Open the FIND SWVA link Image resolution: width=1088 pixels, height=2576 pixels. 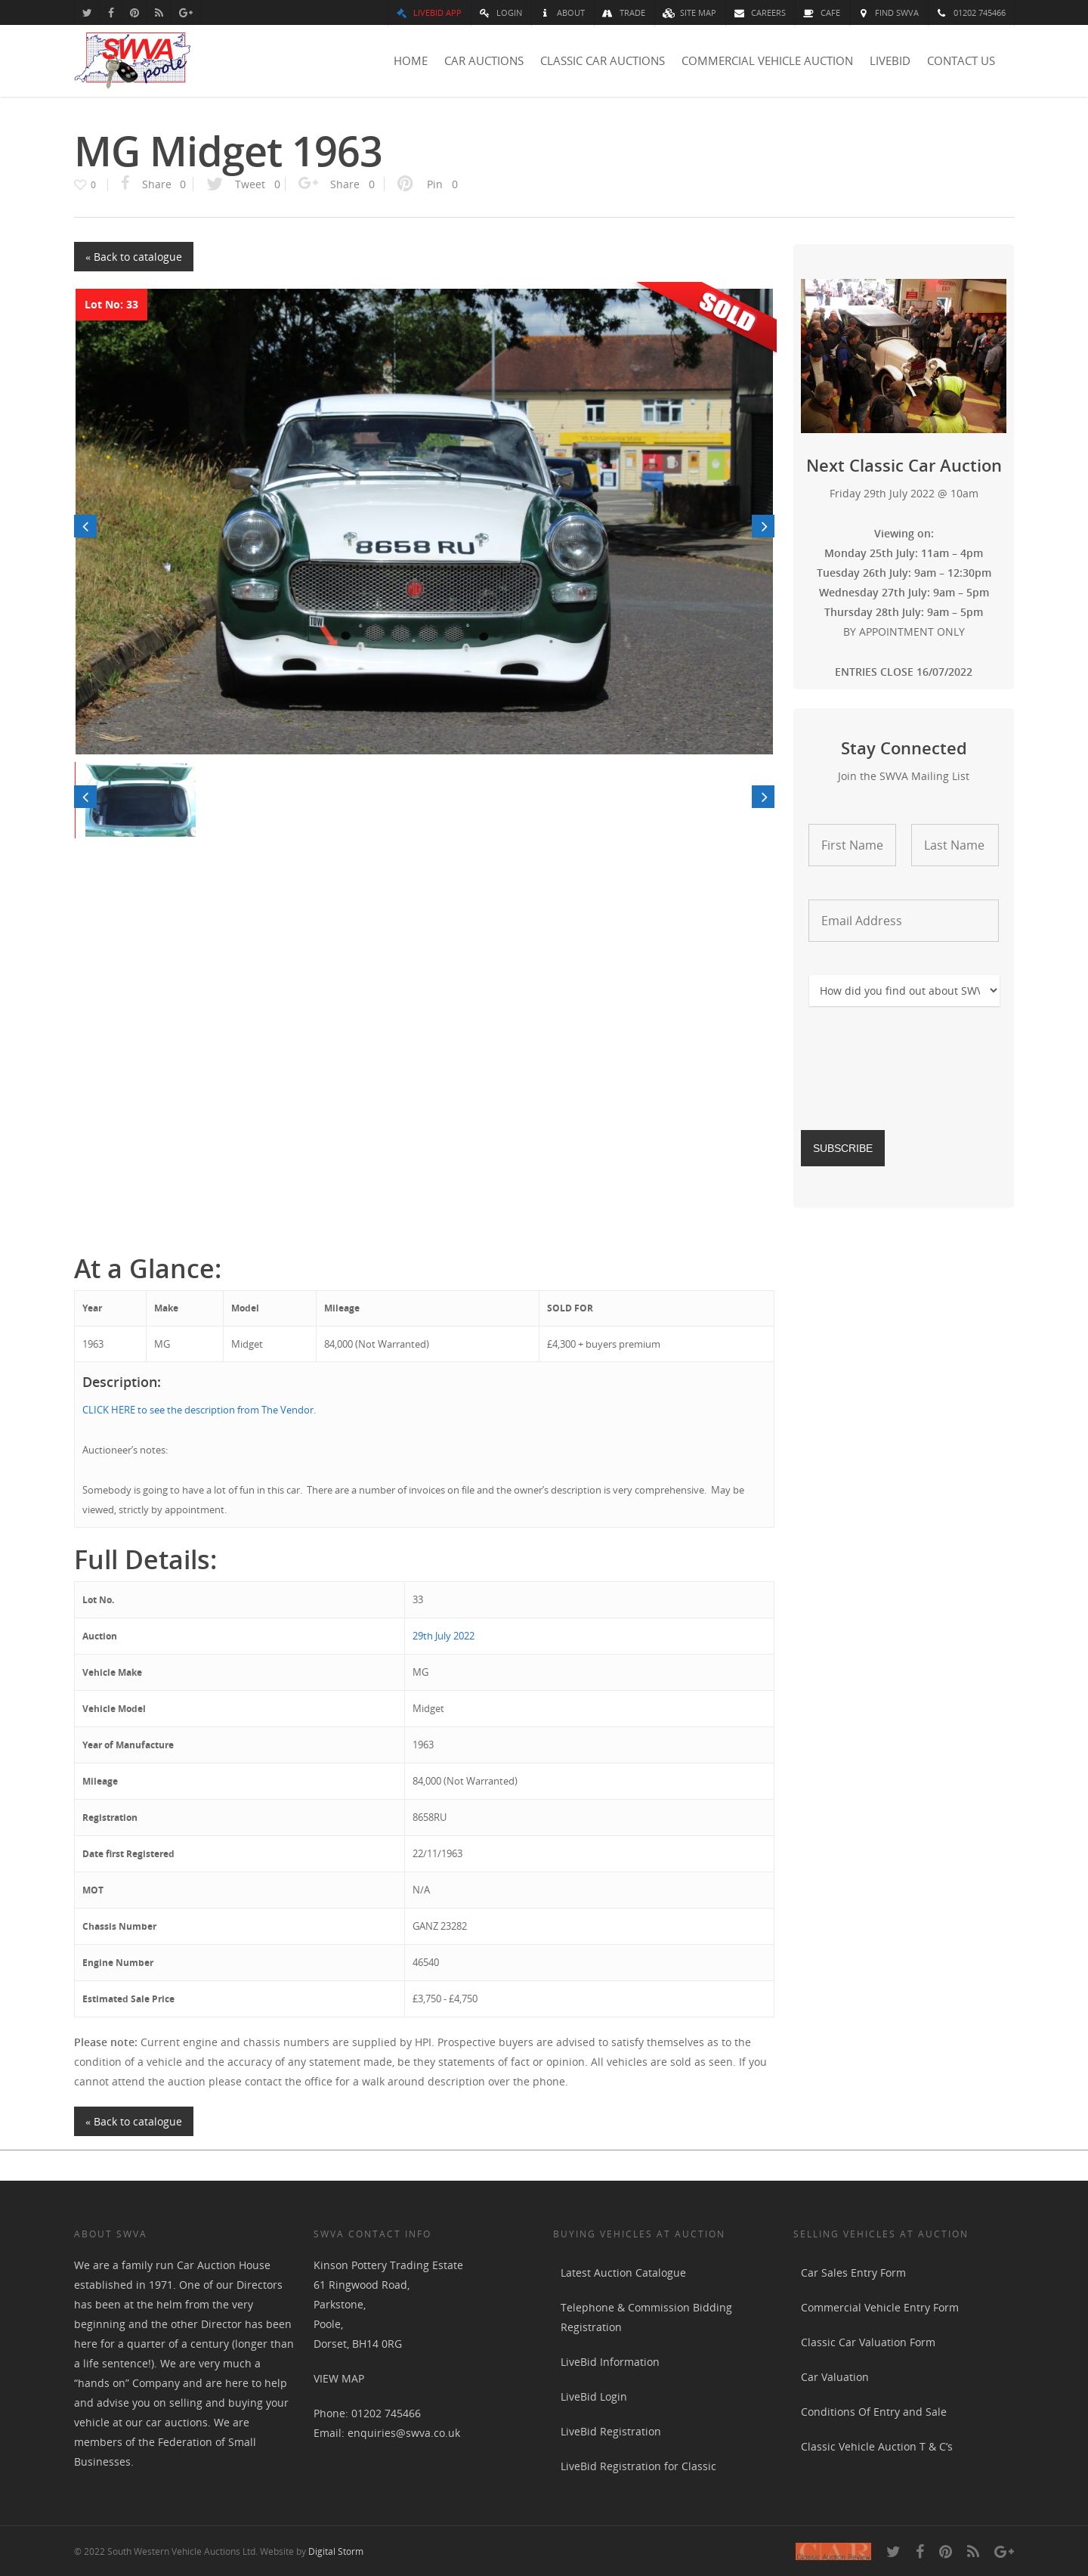click(x=889, y=13)
